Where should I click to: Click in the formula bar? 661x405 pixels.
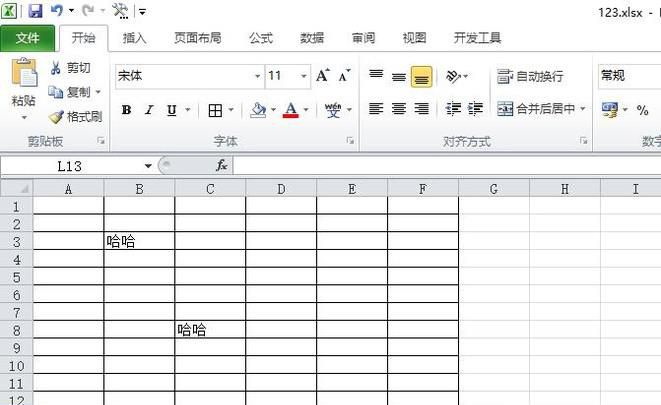pyautogui.click(x=447, y=166)
